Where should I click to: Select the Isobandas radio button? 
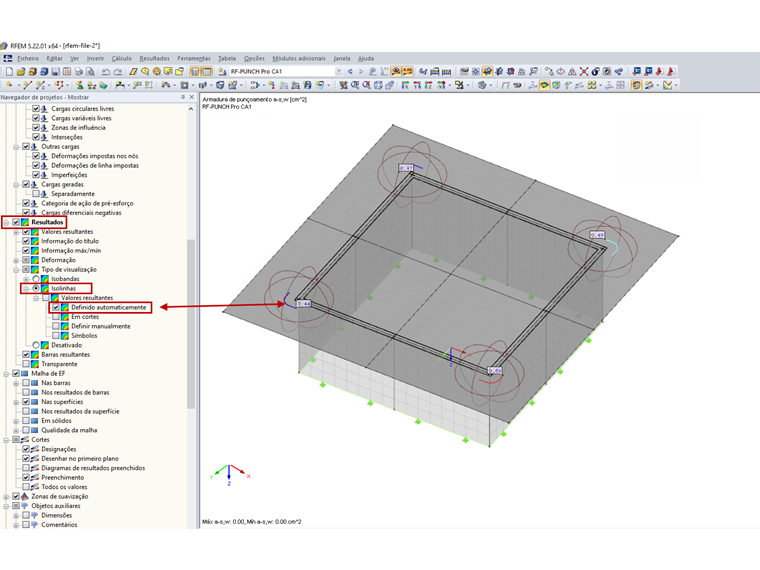[x=36, y=279]
